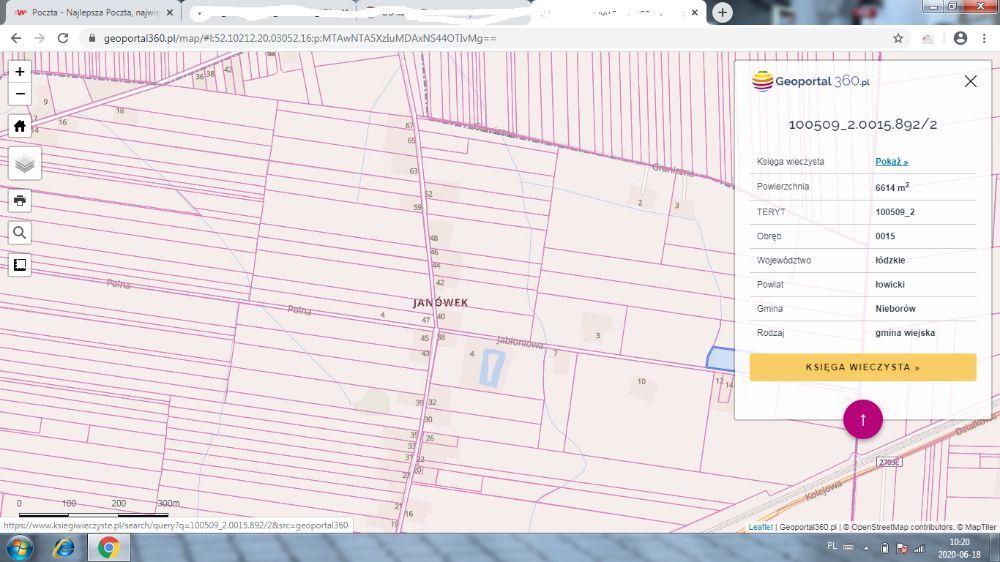1000x562 pixels.
Task: Click the Geoportal360.pl logo
Action: point(811,82)
